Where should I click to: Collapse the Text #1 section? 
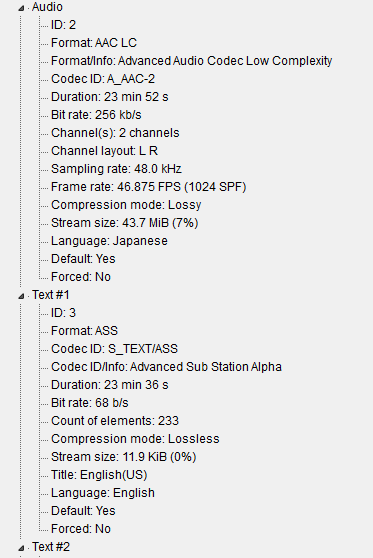point(21,296)
